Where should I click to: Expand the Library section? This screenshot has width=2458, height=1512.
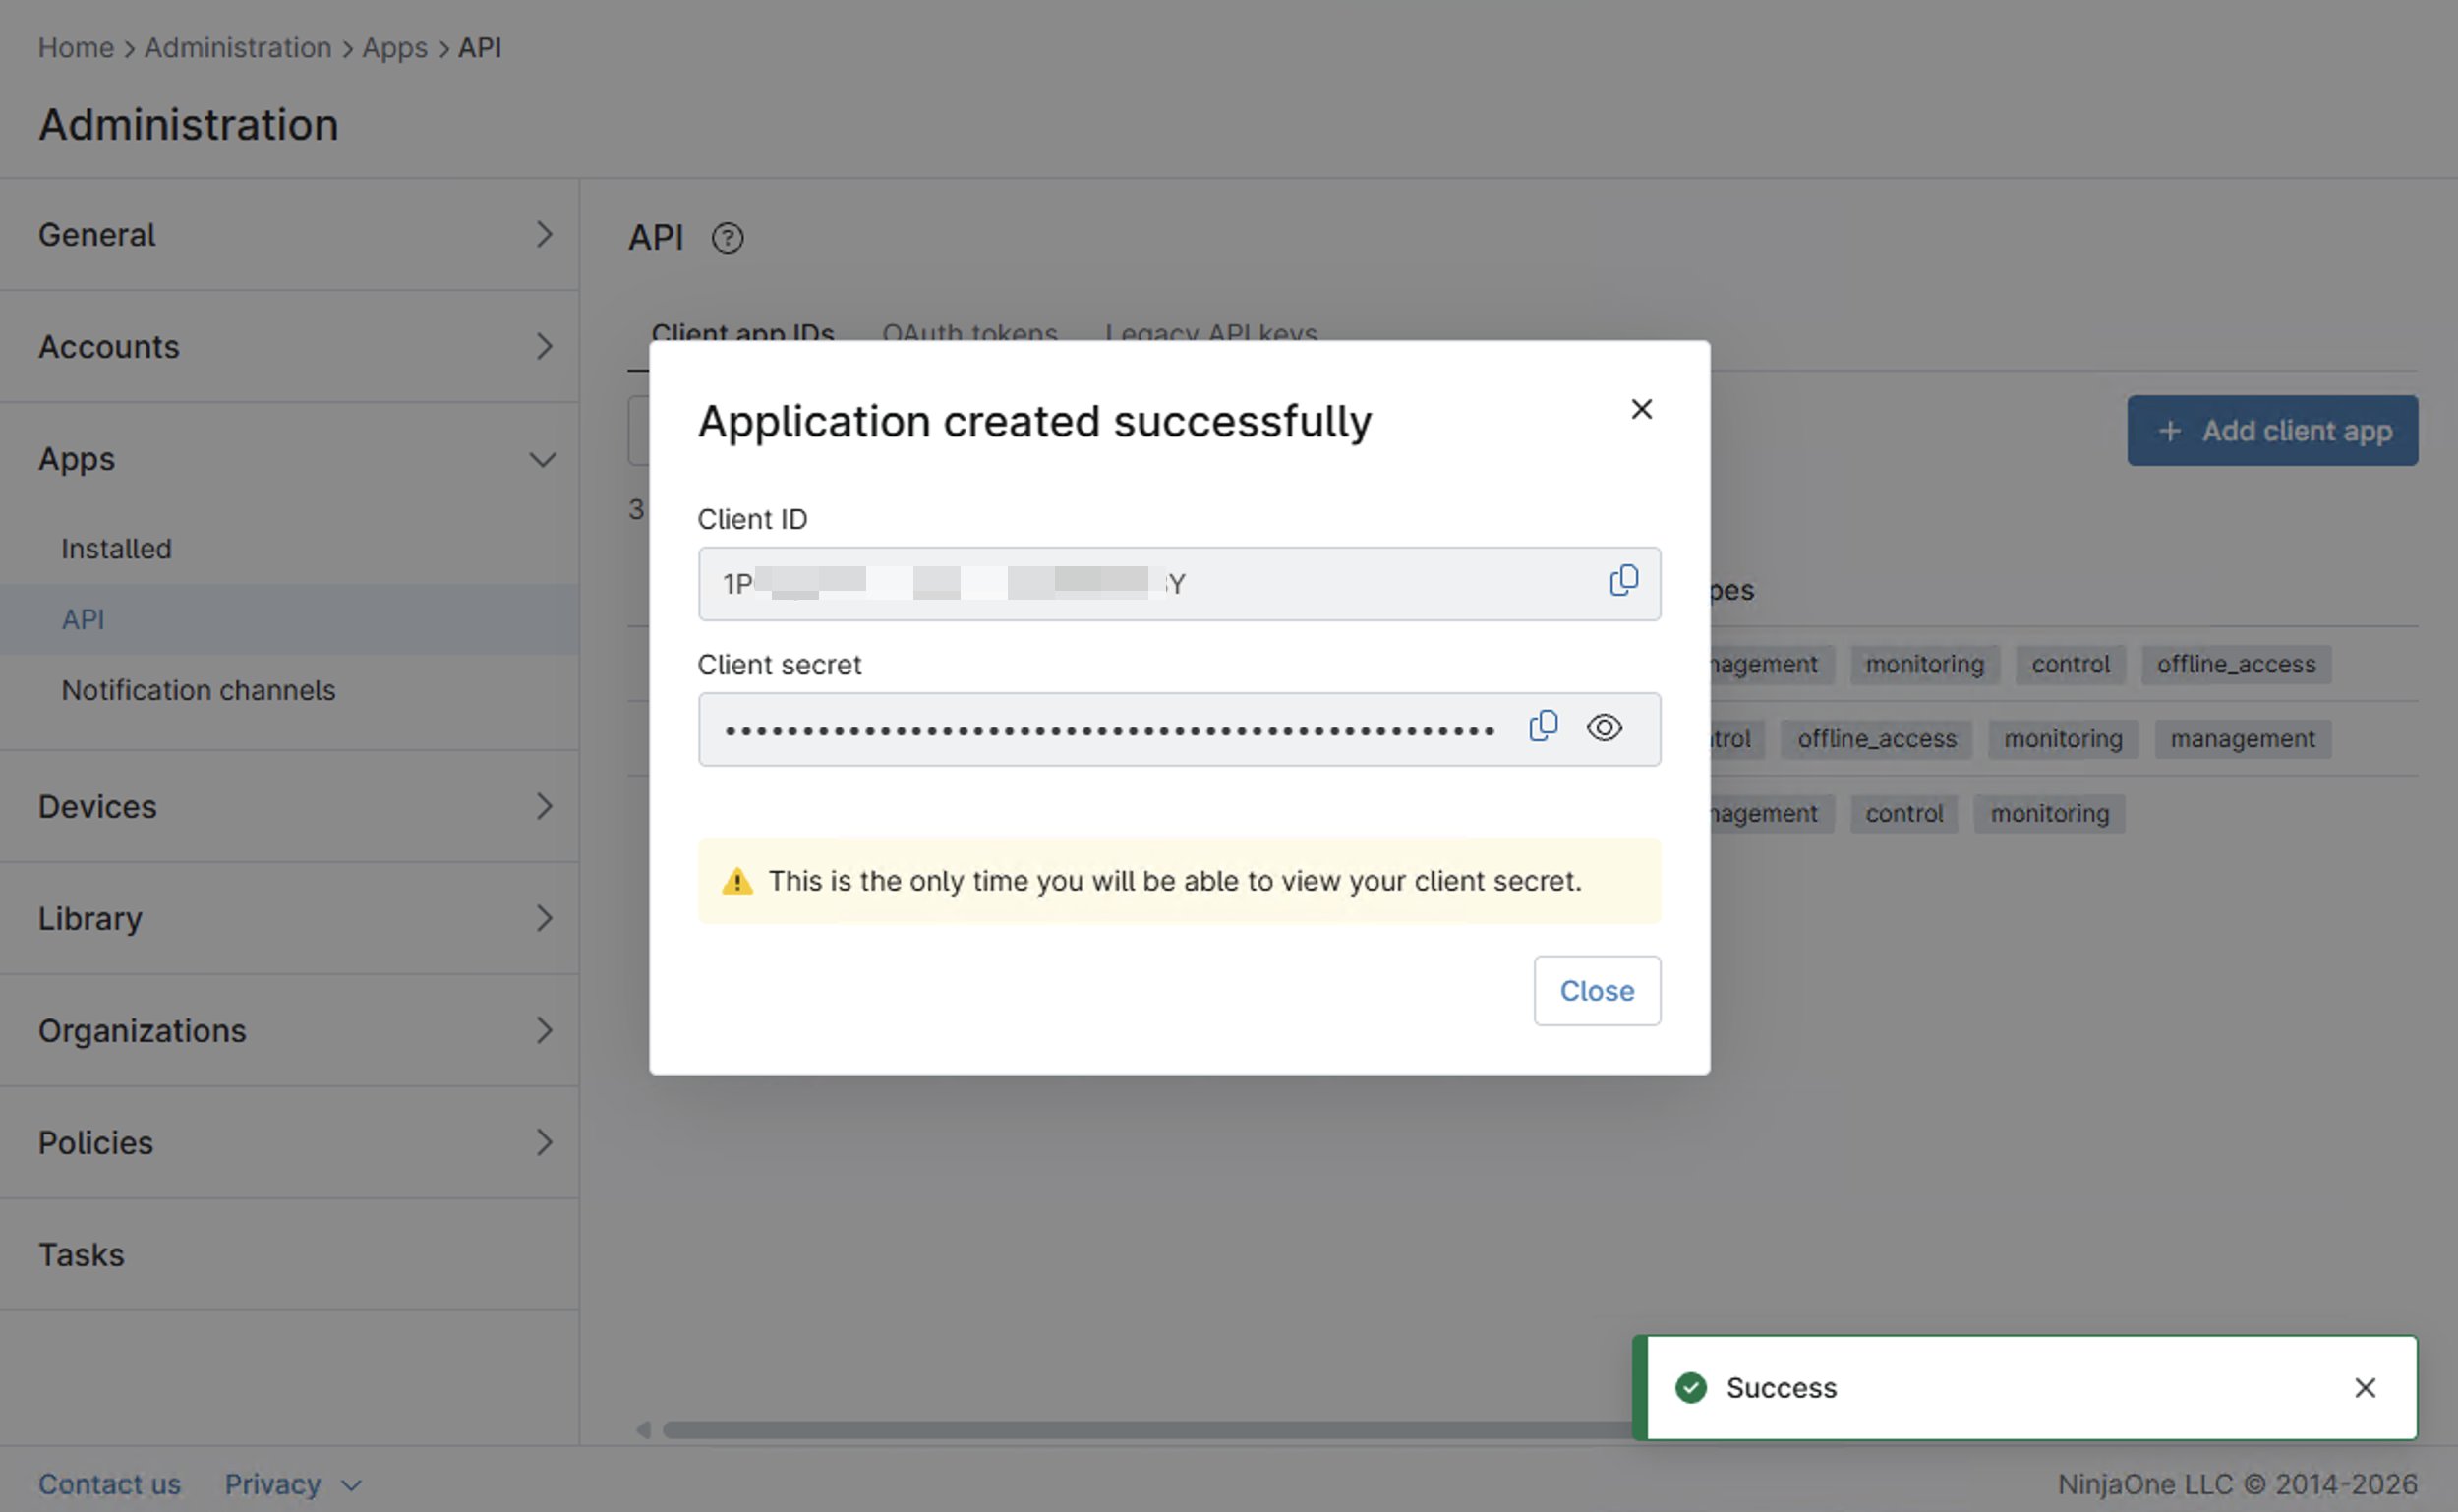(x=289, y=919)
